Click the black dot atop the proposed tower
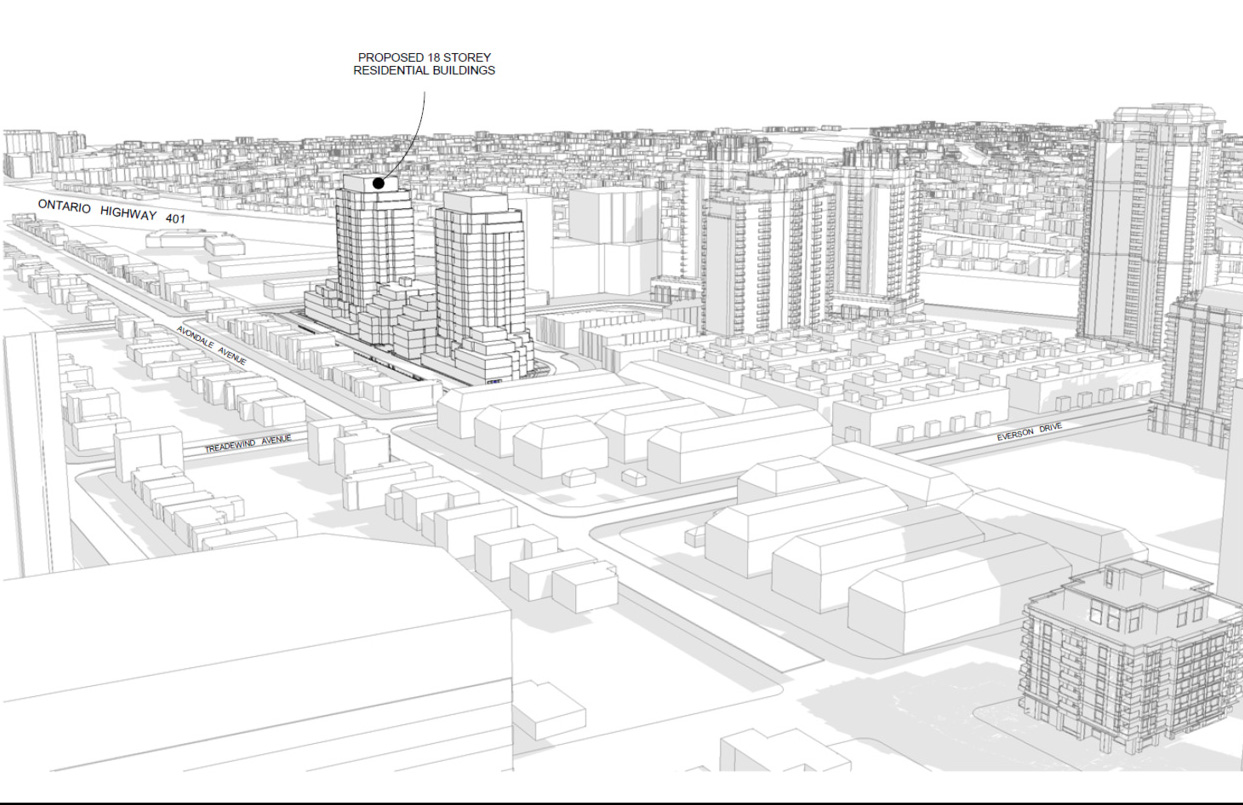 click(x=379, y=183)
